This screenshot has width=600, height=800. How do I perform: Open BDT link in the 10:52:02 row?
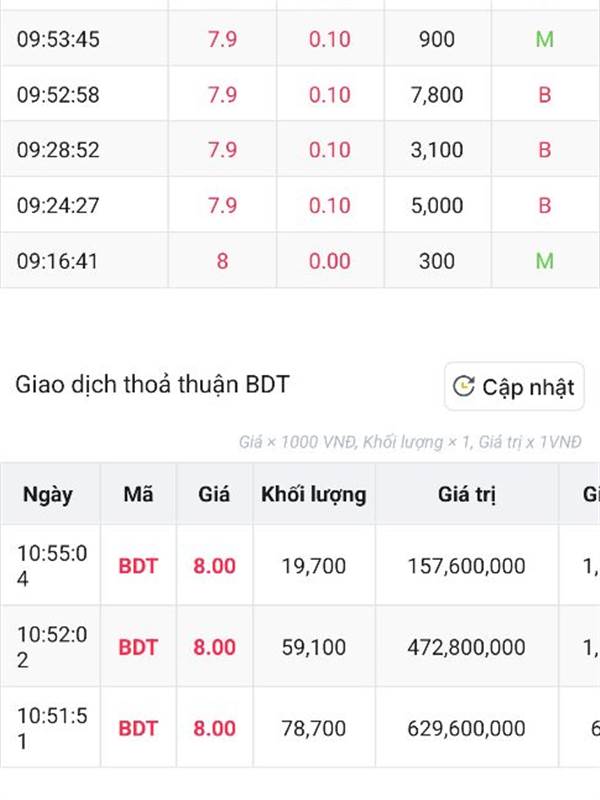pos(138,647)
